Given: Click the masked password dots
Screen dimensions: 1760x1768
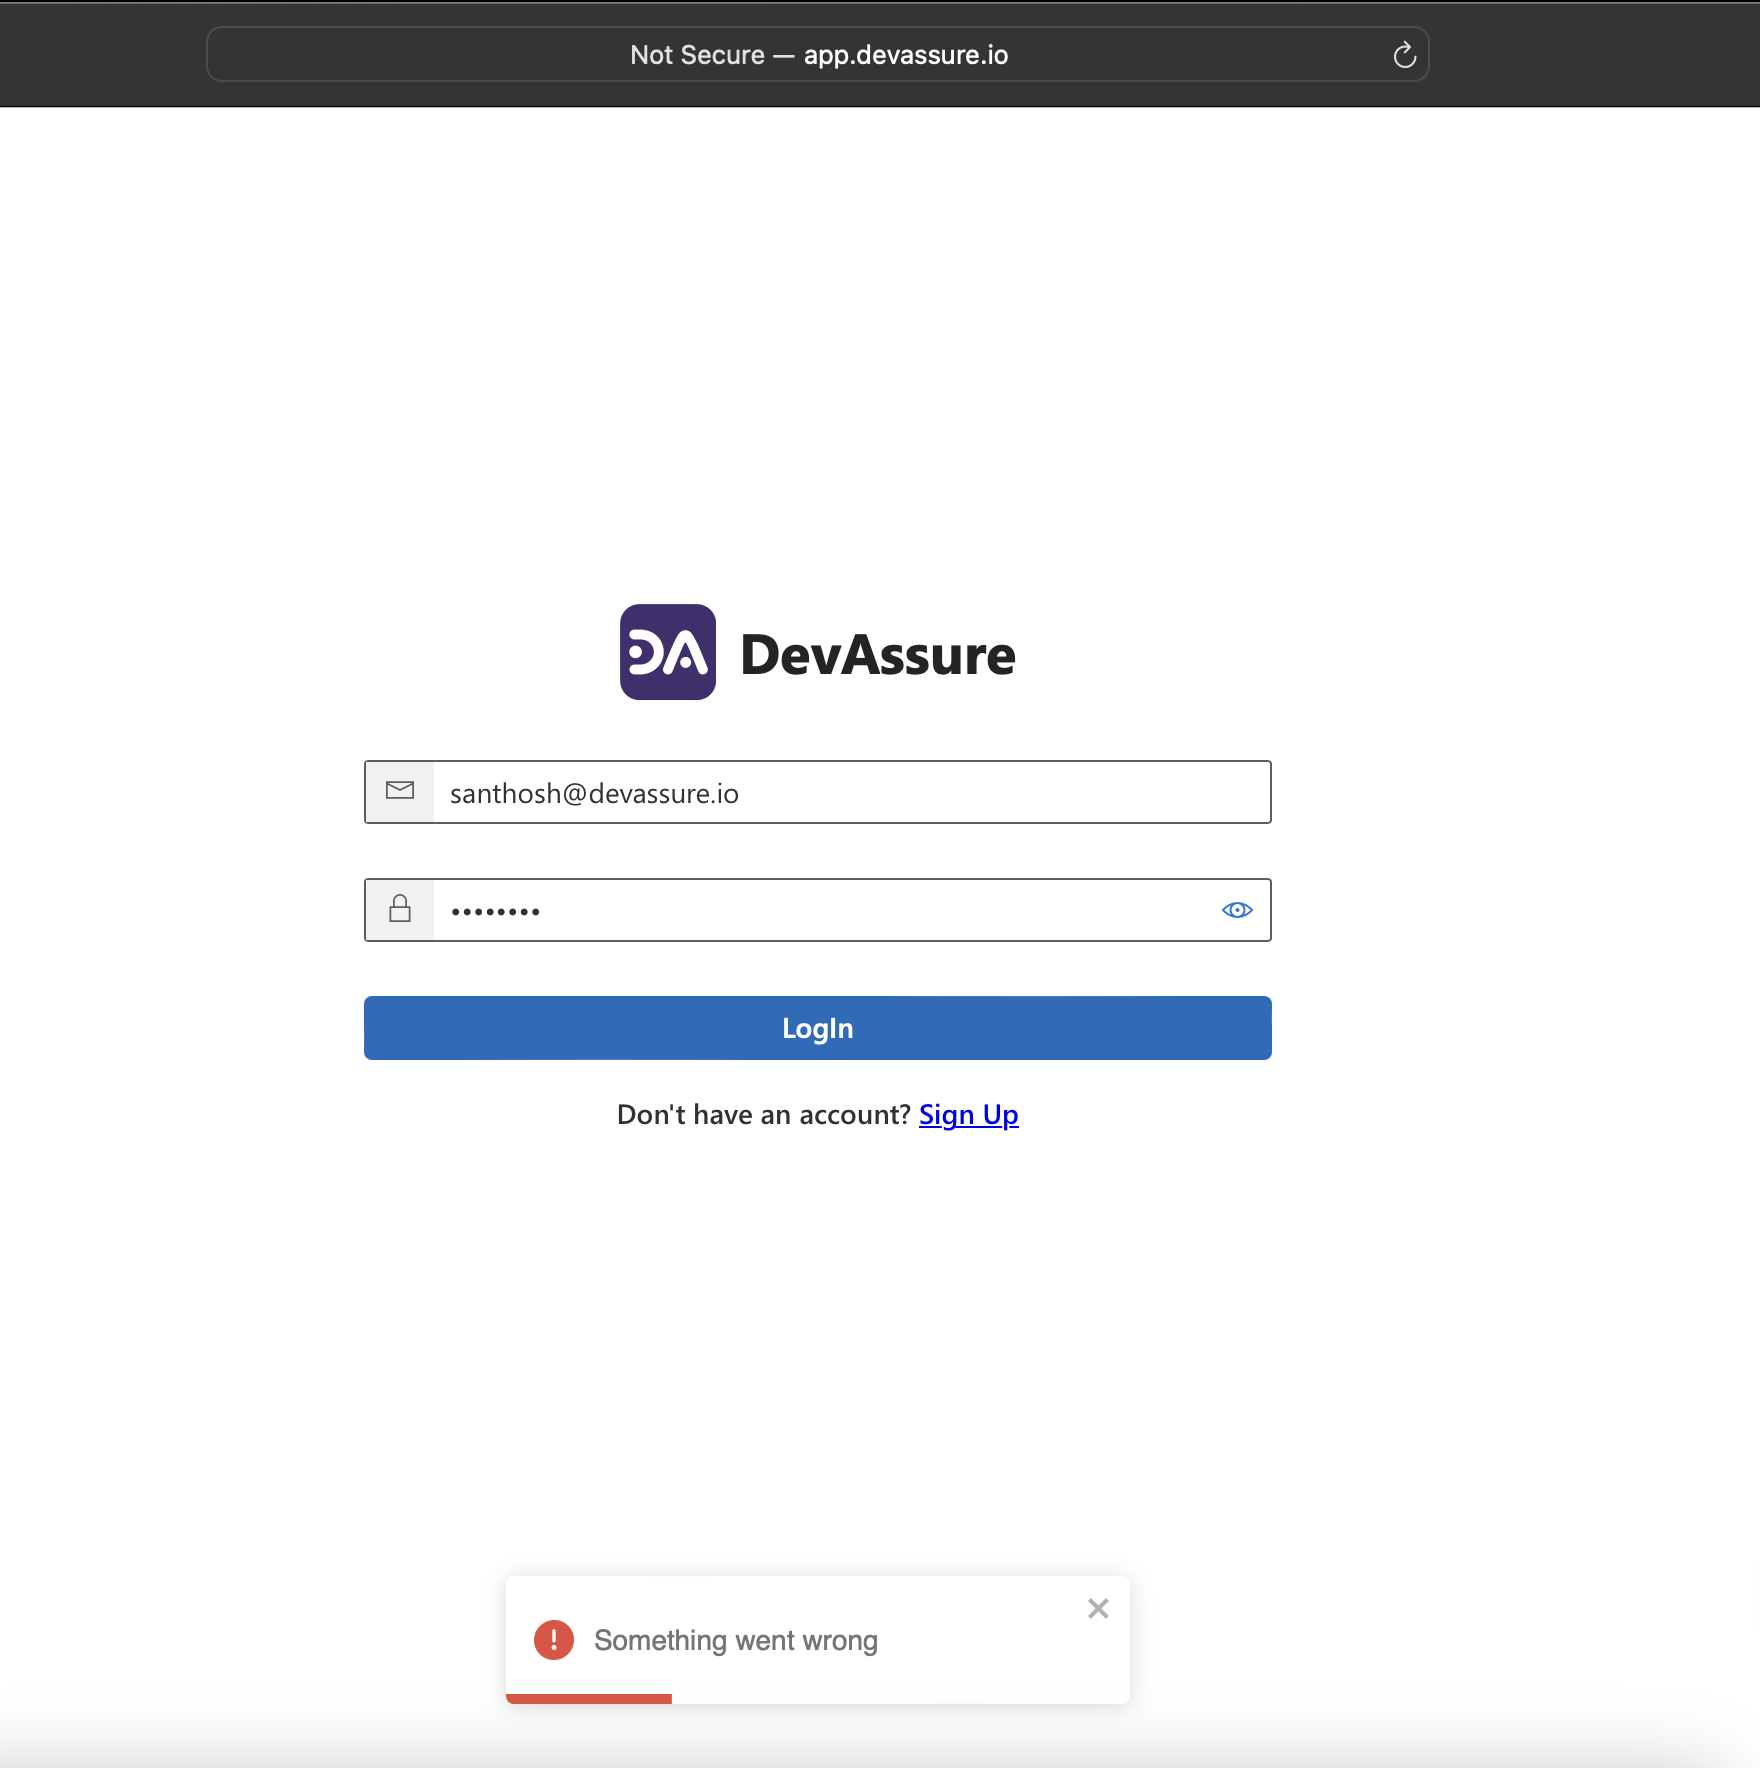Looking at the screenshot, I should click(495, 911).
